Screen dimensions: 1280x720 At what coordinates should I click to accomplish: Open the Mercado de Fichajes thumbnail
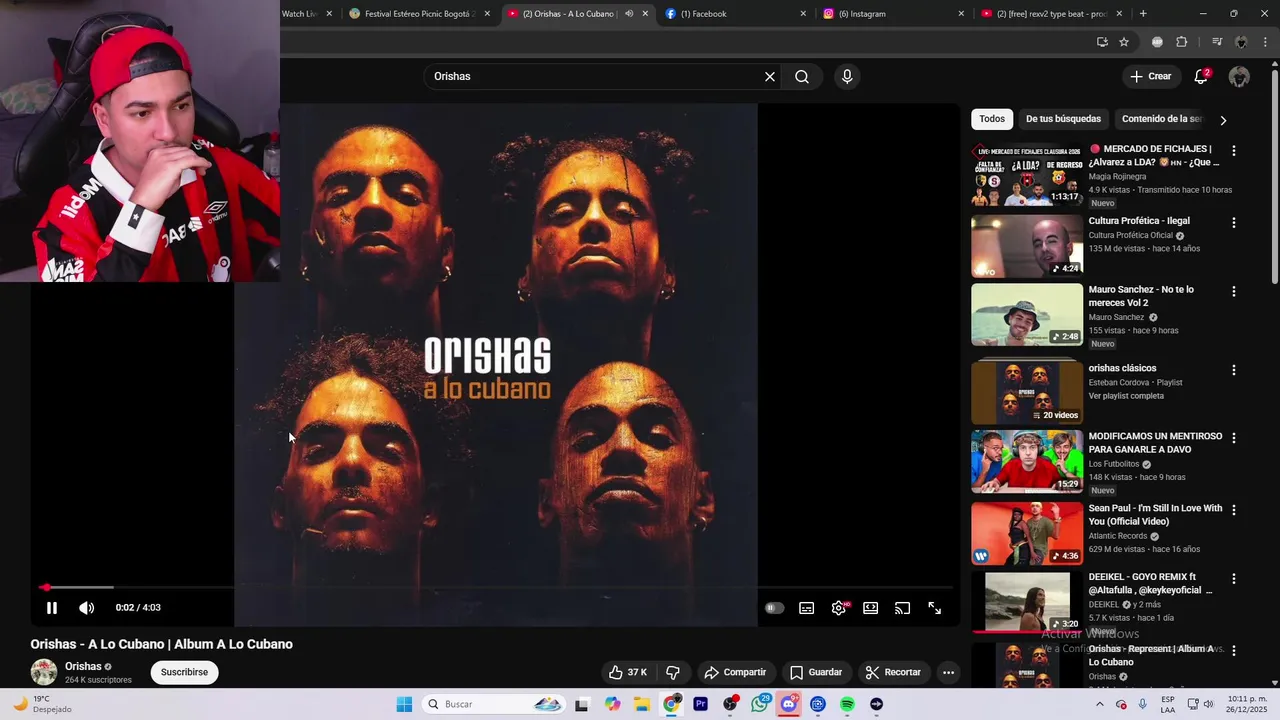[x=1027, y=174]
